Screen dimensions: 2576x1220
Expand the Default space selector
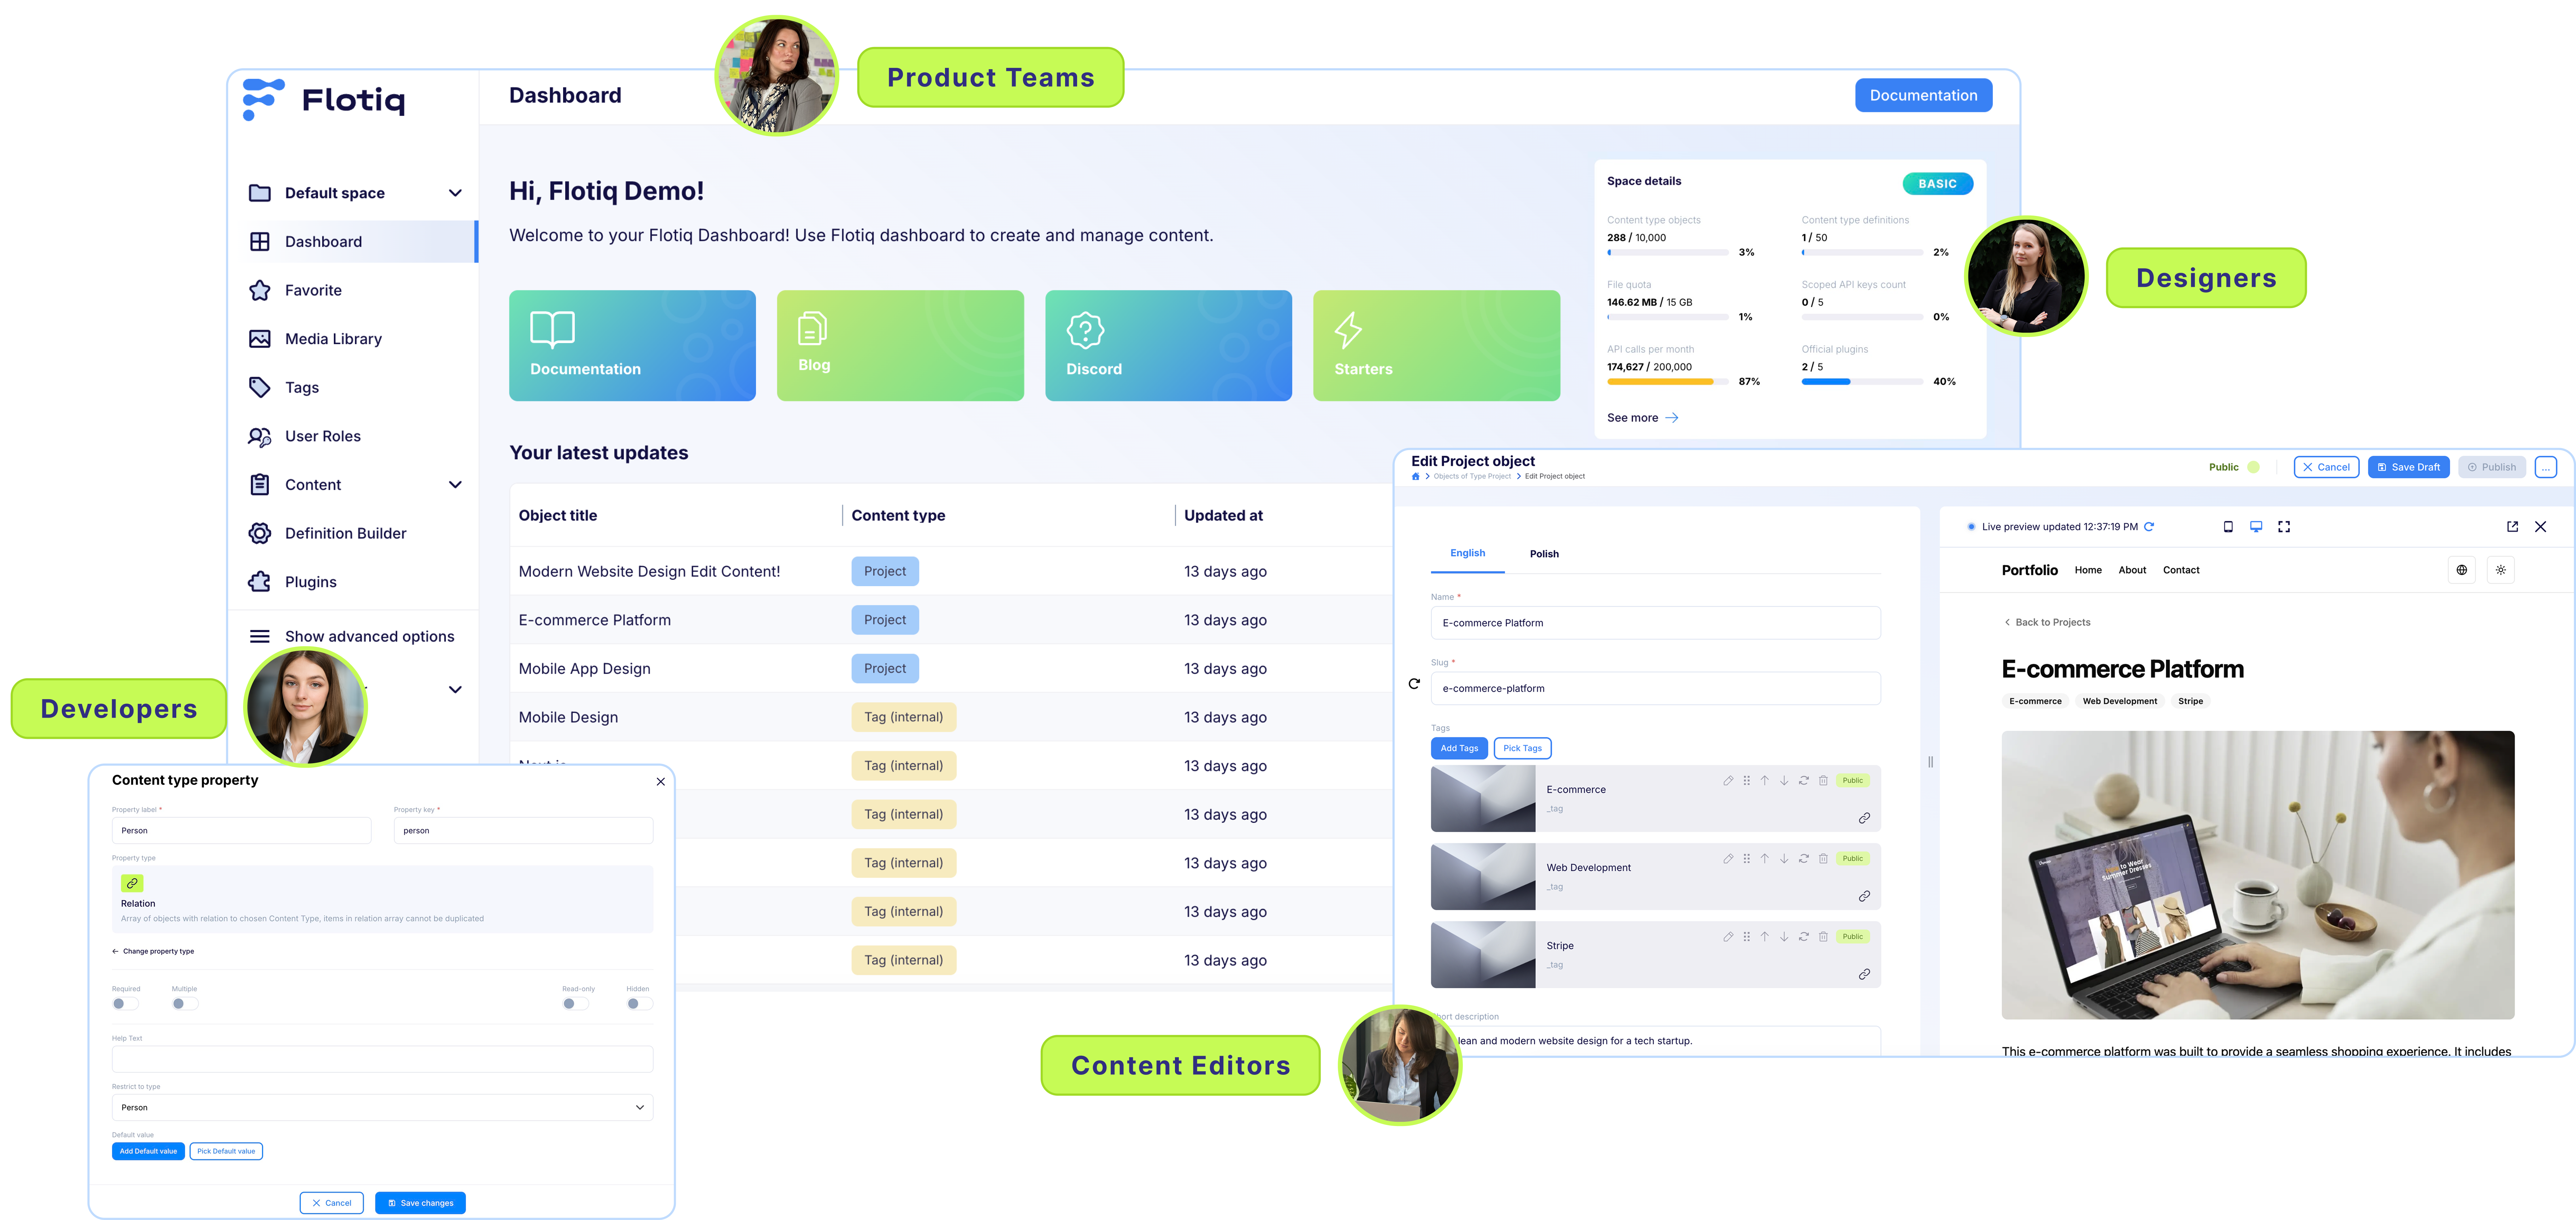coord(455,193)
